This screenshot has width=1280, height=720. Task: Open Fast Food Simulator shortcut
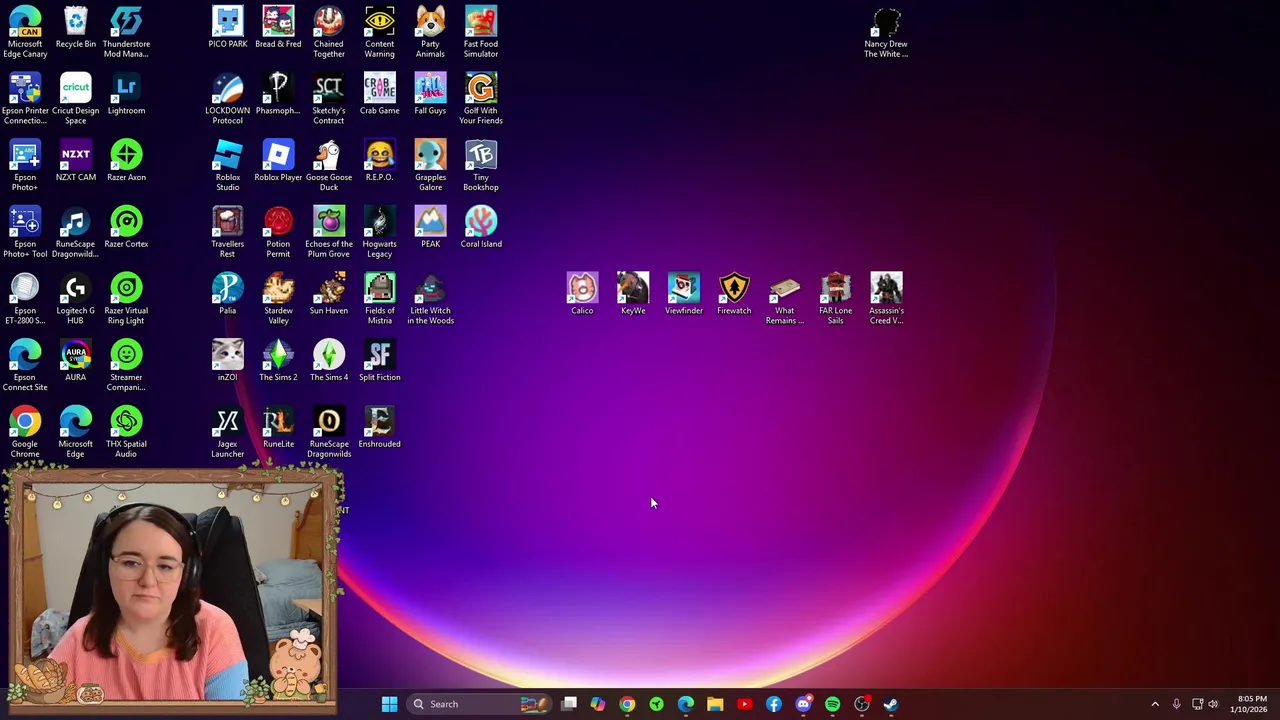click(x=481, y=32)
